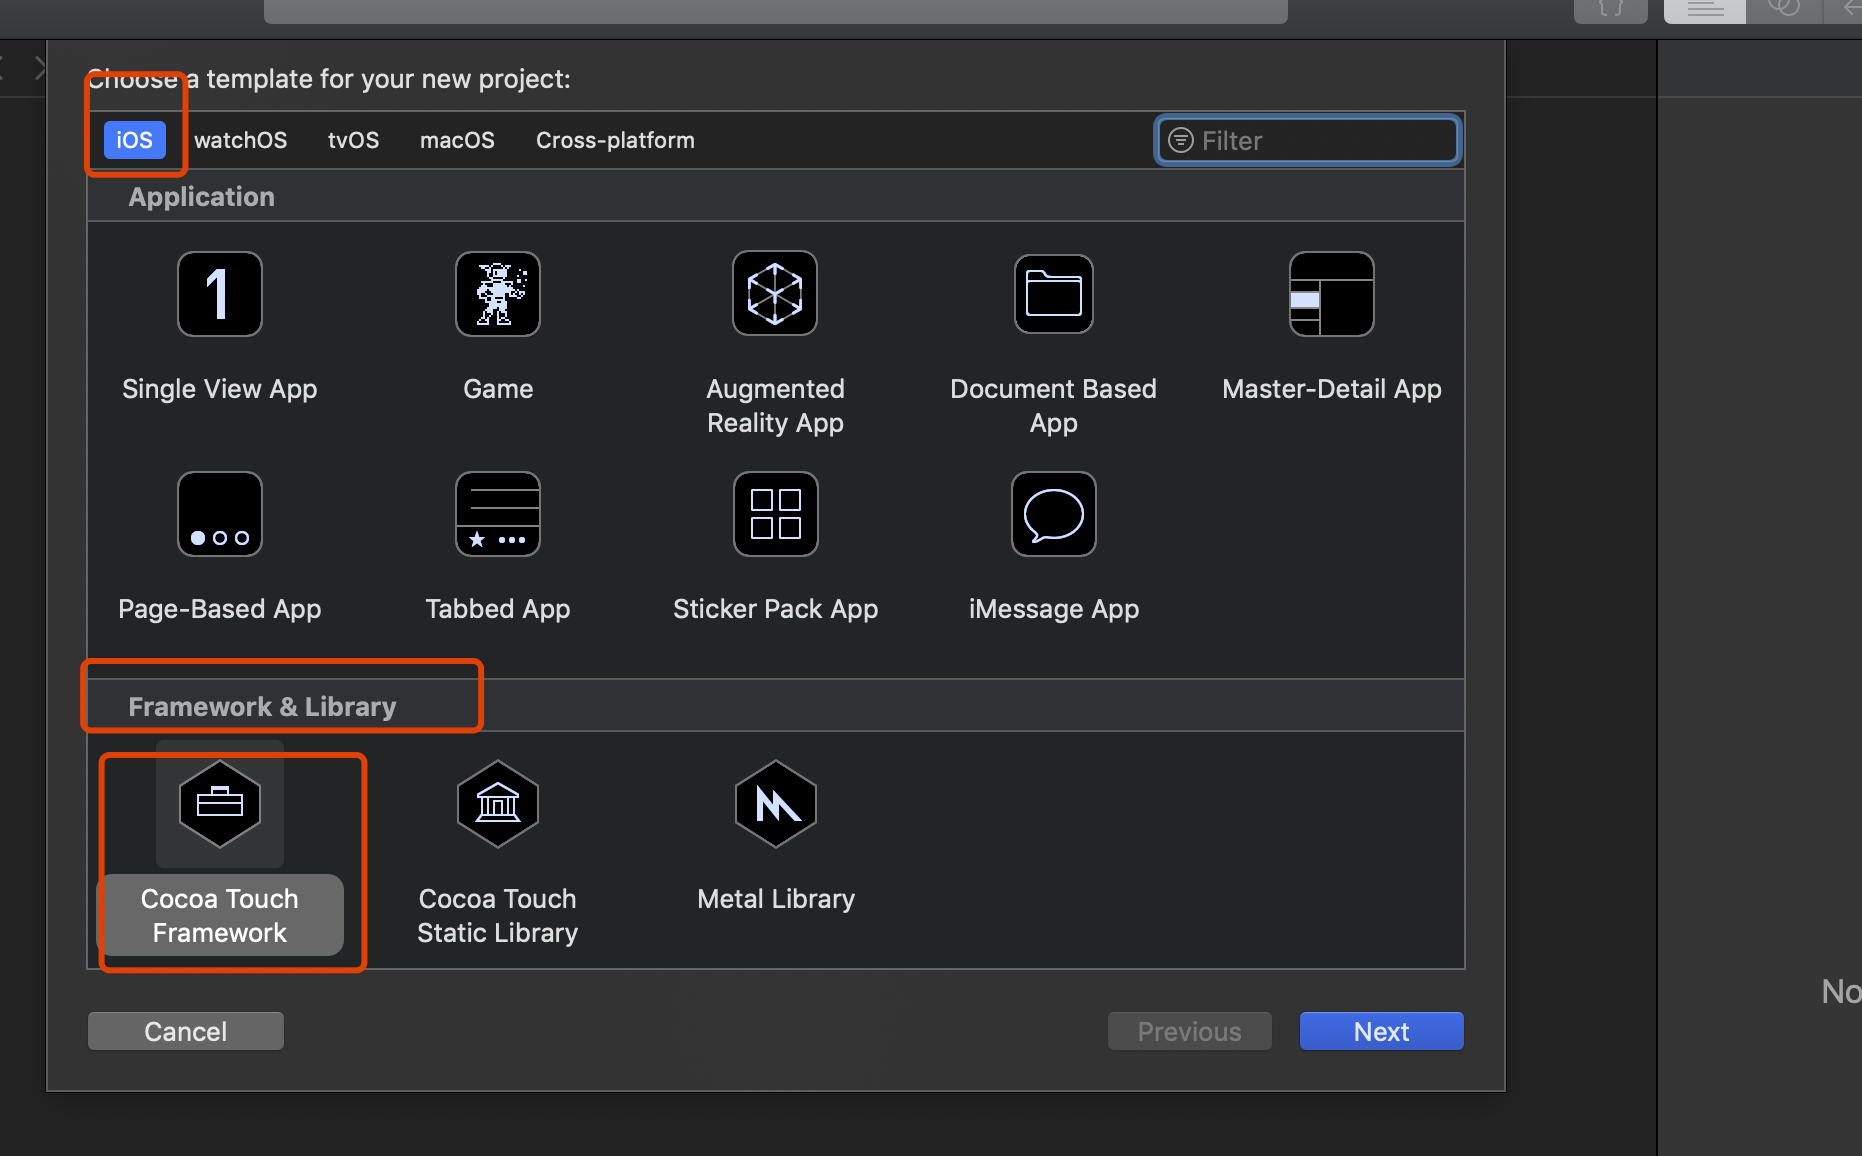1862x1156 pixels.
Task: Open the tvOS platform tab
Action: [x=354, y=140]
